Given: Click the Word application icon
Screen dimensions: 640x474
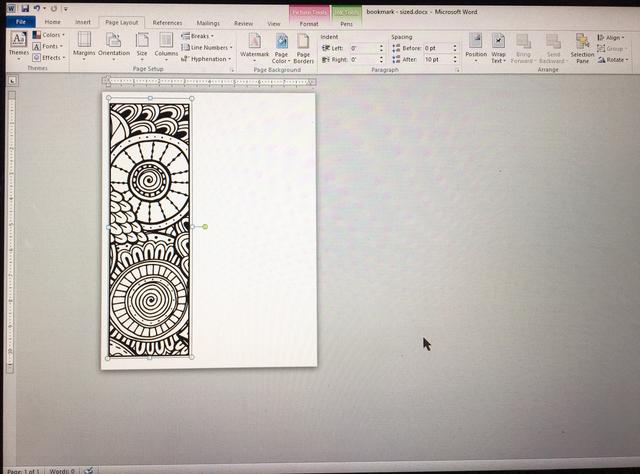Looking at the screenshot, I should tap(11, 9).
